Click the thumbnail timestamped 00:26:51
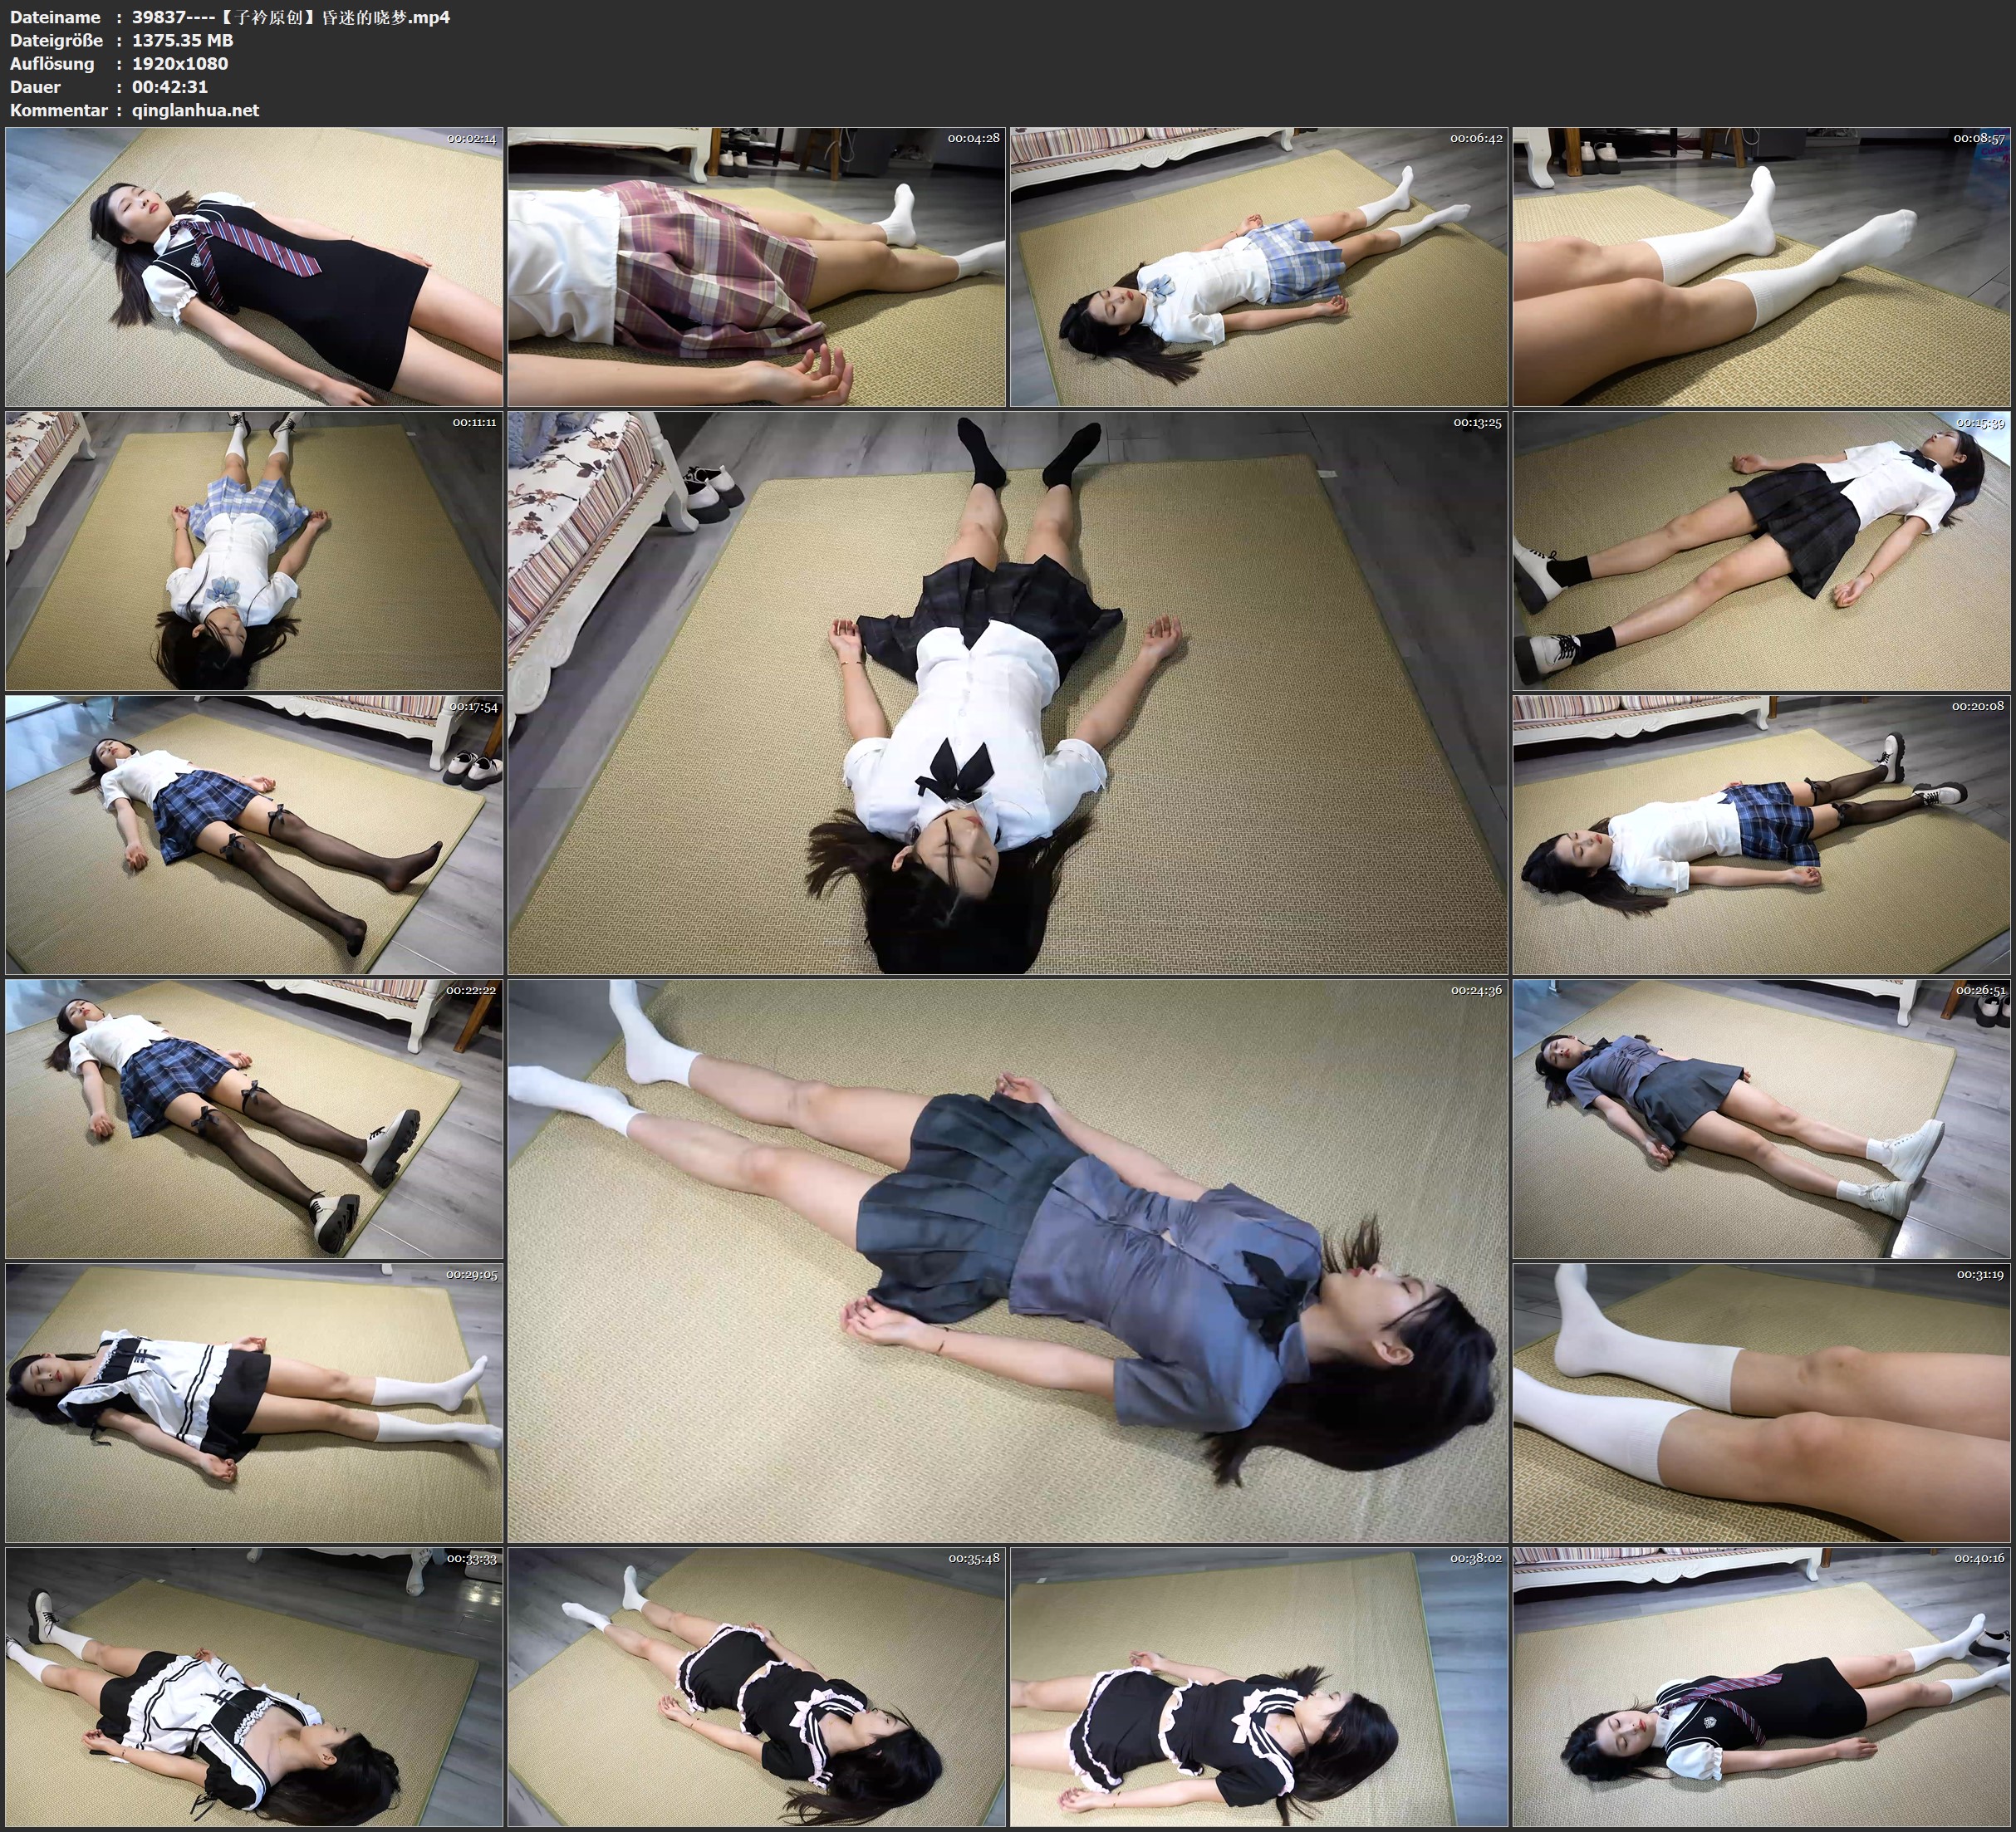 pos(1761,1118)
